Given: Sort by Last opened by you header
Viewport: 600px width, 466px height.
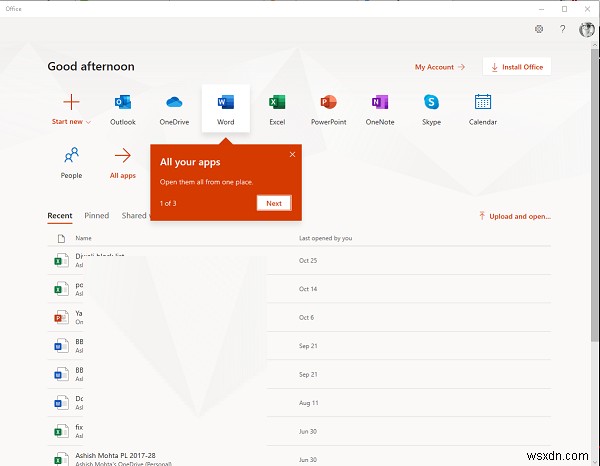Looking at the screenshot, I should tap(326, 238).
